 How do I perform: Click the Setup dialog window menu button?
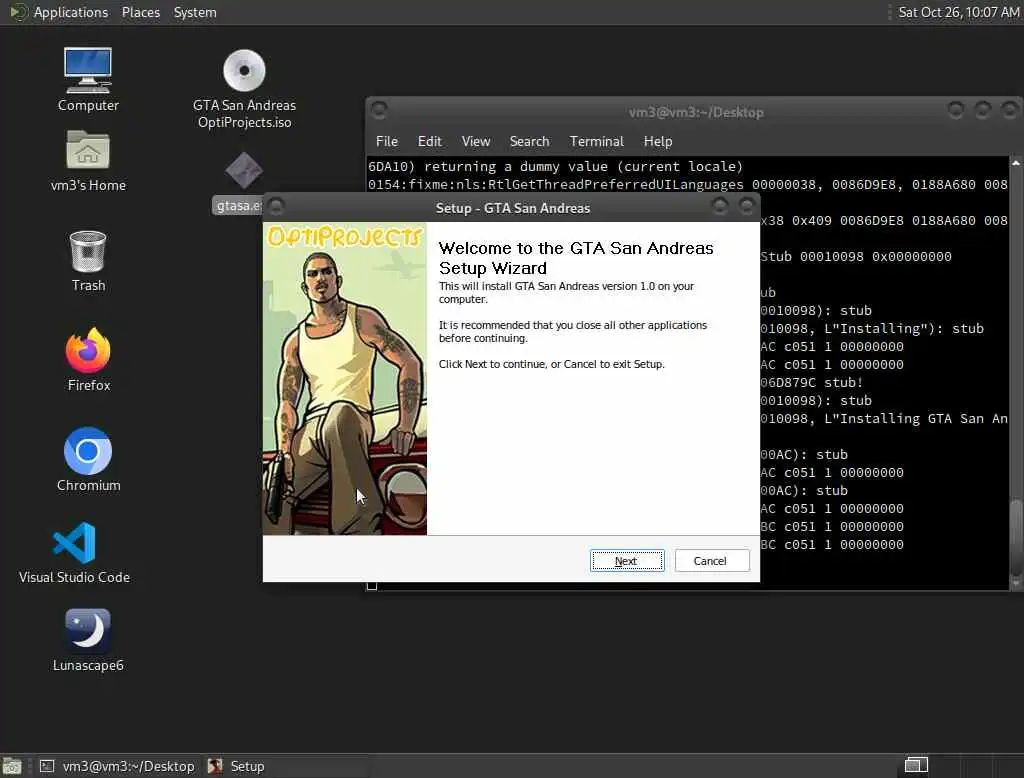[x=276, y=207]
